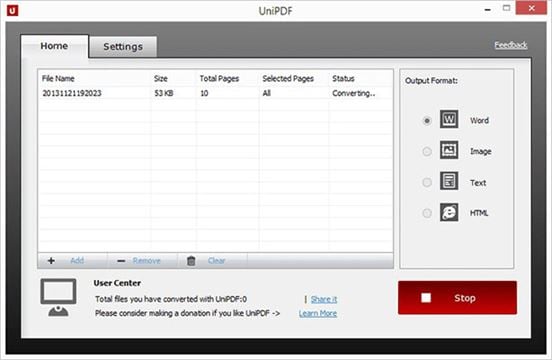Click the plus icon next to Add
The width and height of the screenshot is (552, 360).
(51, 261)
